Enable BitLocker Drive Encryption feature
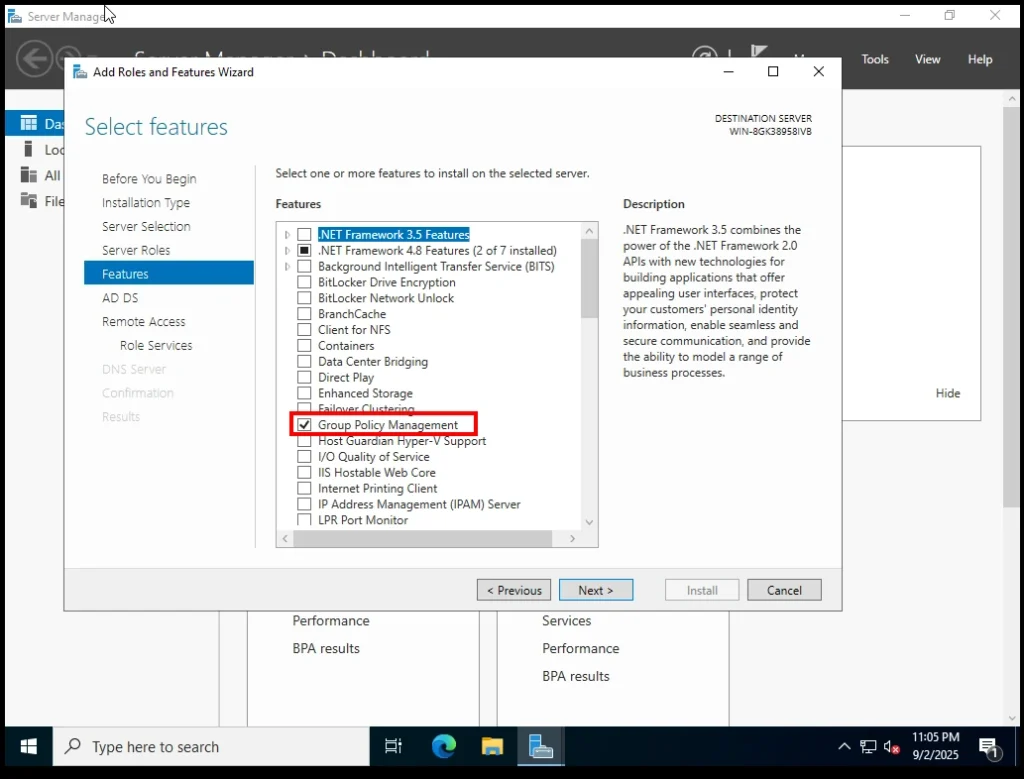 304,282
